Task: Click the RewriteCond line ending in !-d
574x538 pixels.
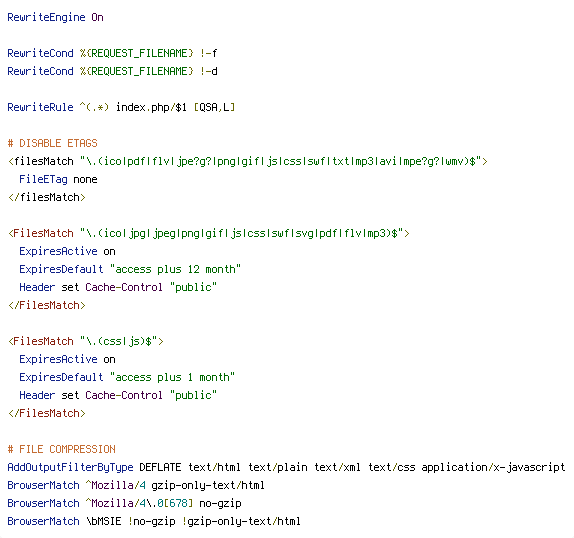Action: tap(112, 71)
